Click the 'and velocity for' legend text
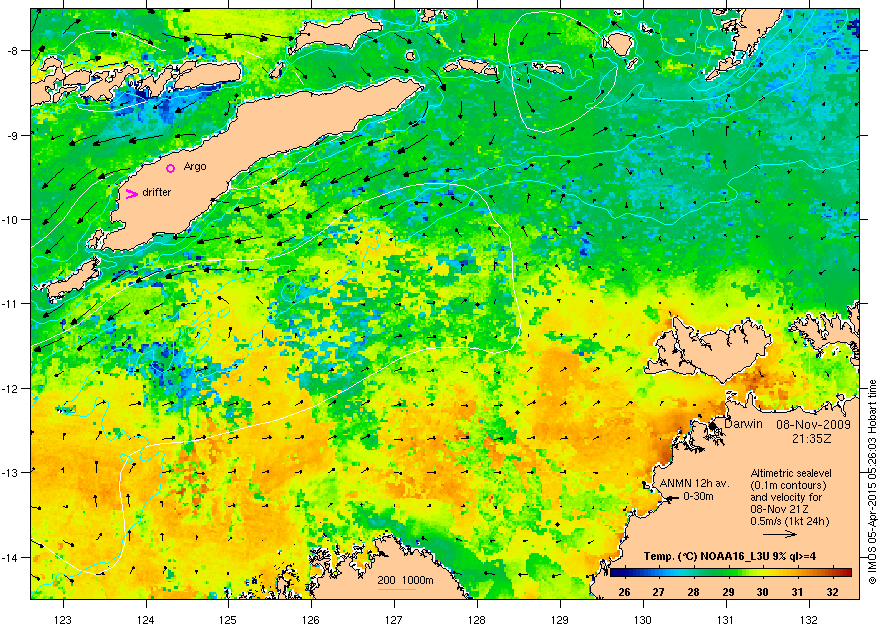The width and height of the screenshot is (880, 630). (786, 497)
